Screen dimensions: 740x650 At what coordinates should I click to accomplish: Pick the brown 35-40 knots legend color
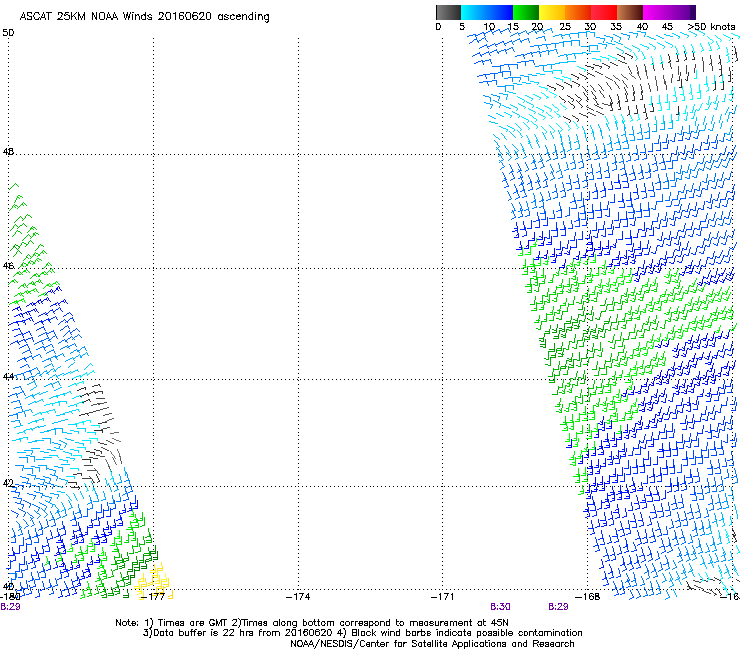coord(630,12)
